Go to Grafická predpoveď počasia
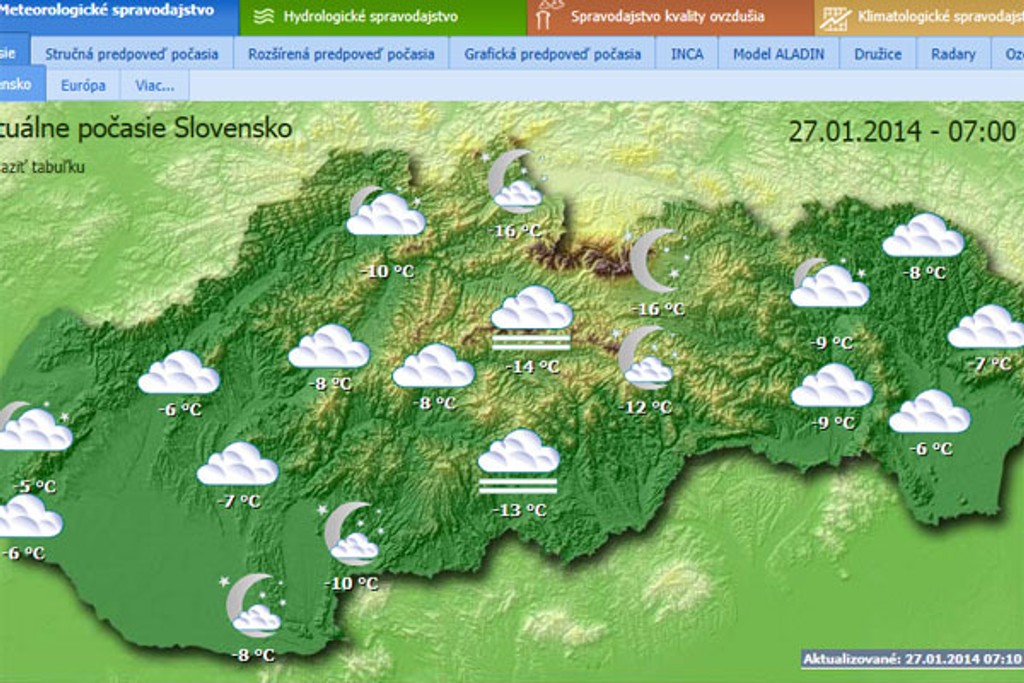Image resolution: width=1024 pixels, height=683 pixels. [x=552, y=54]
